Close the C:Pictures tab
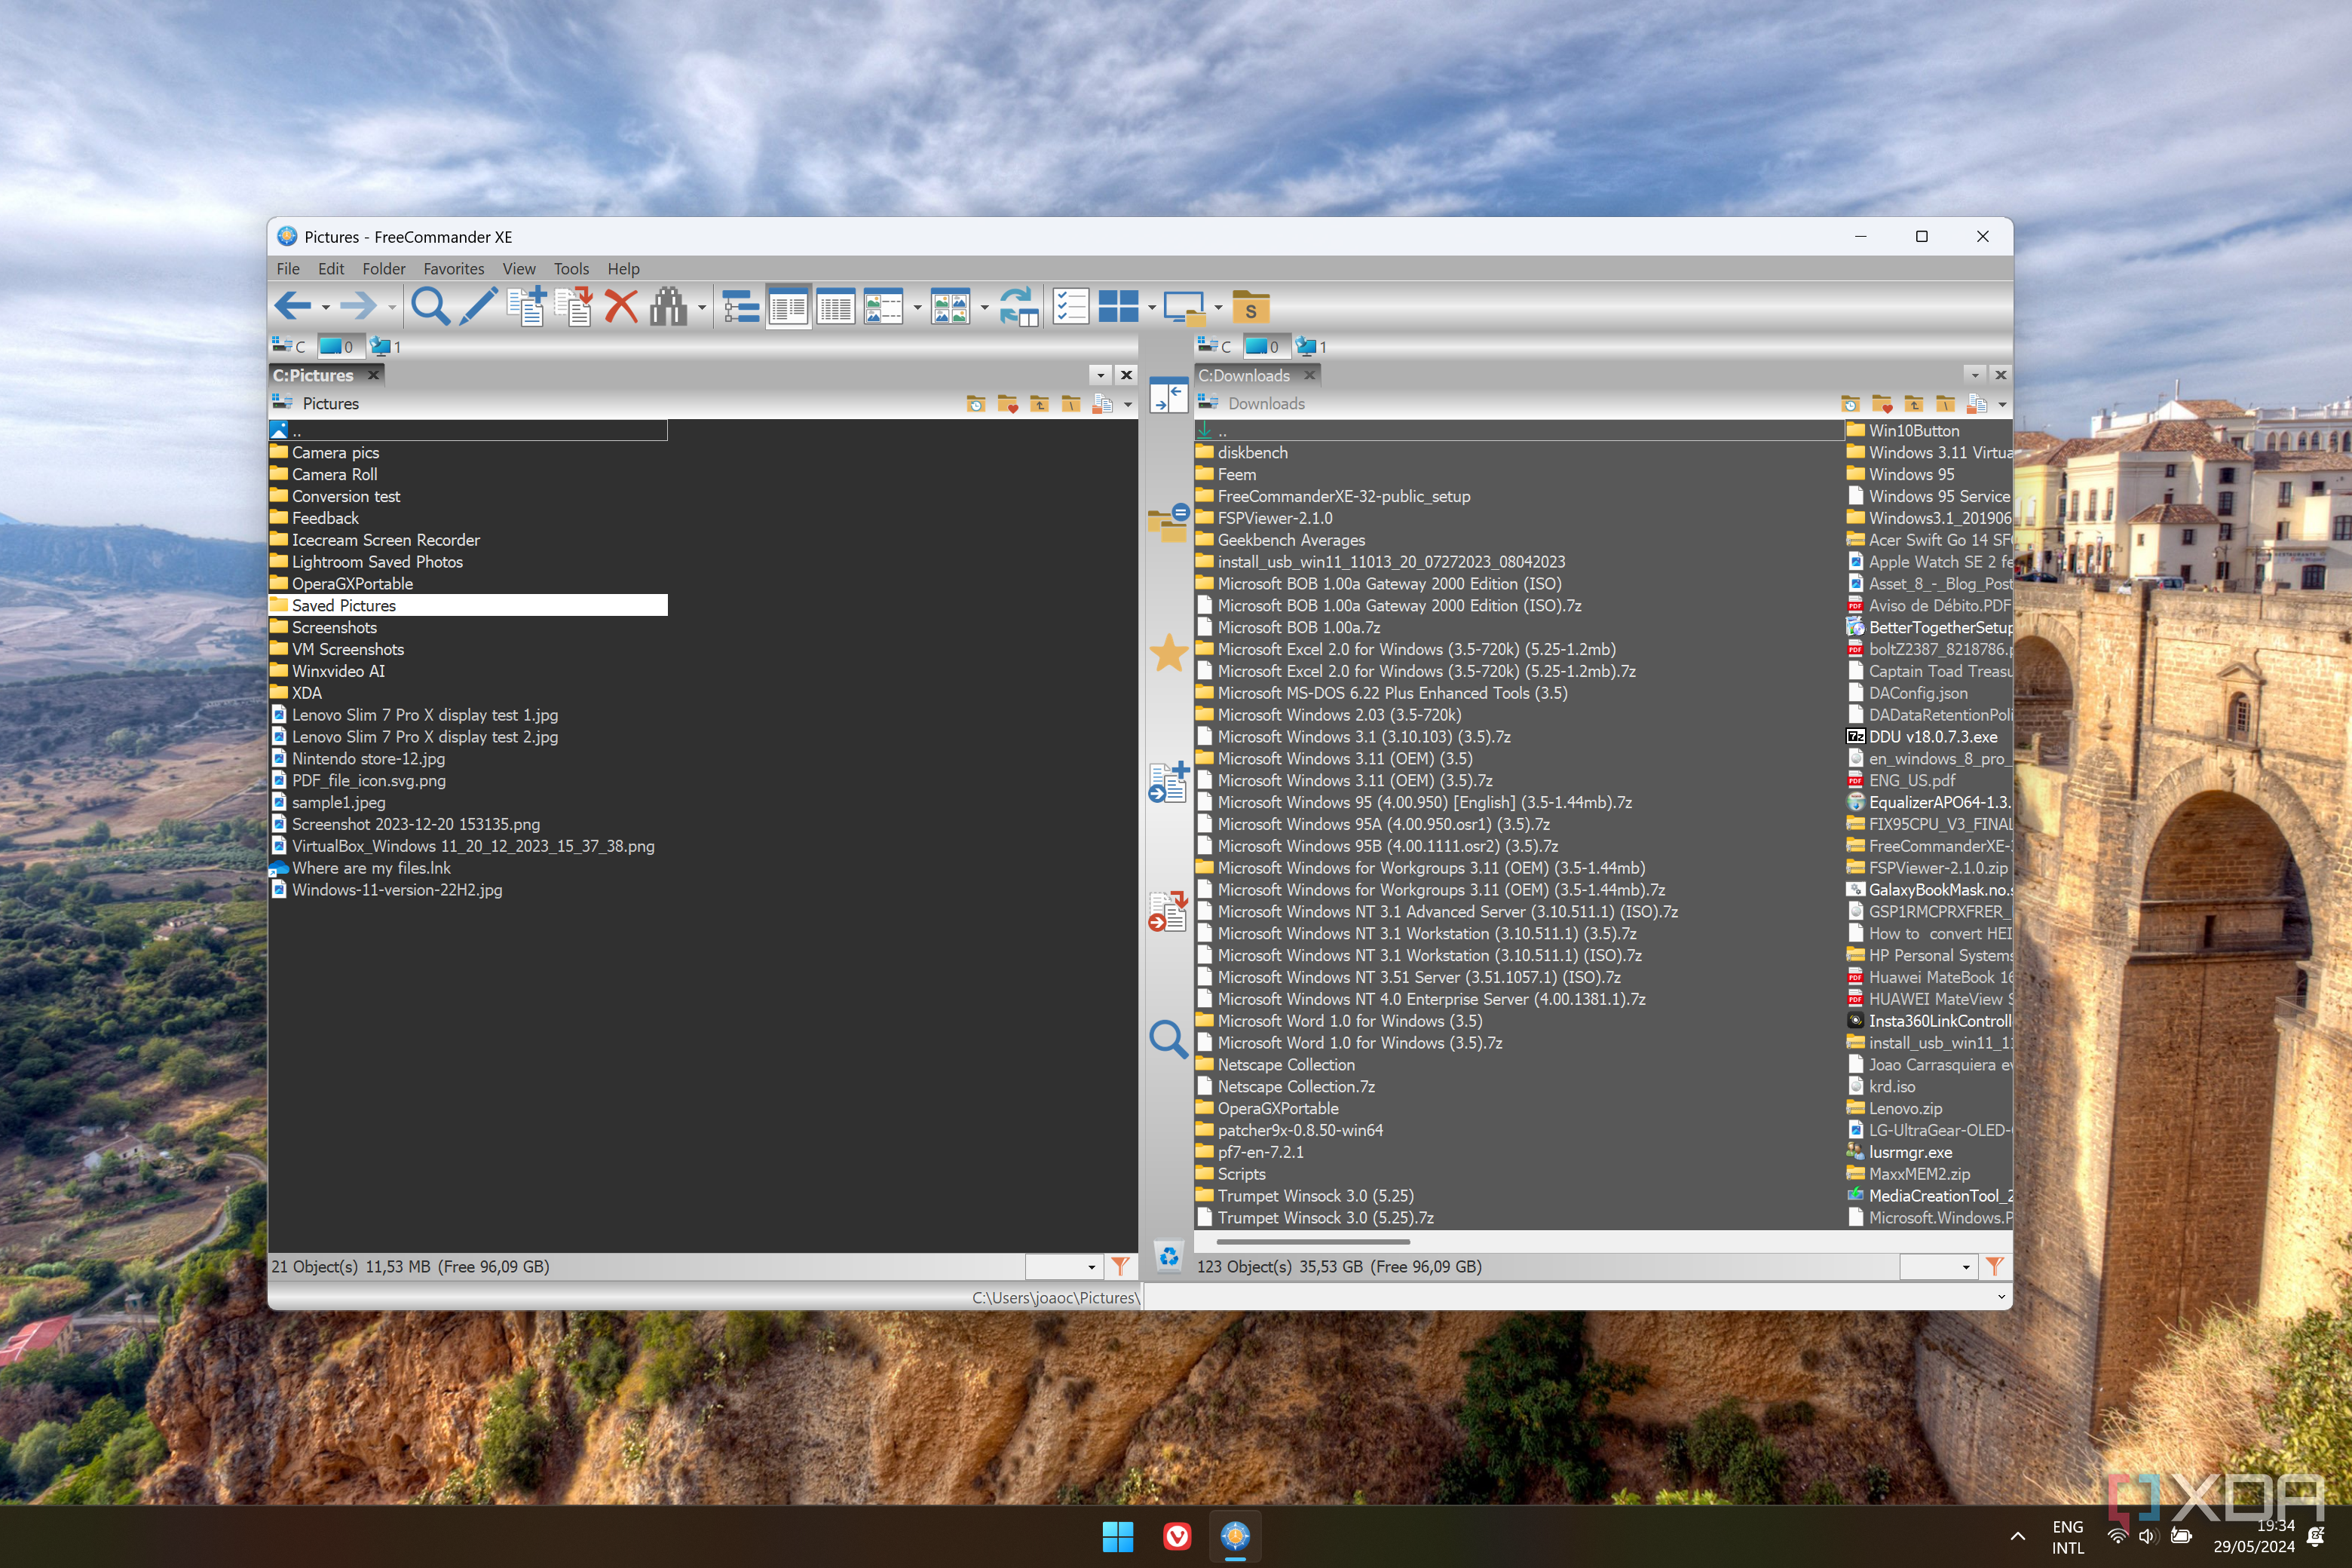2352x1568 pixels. (x=373, y=375)
